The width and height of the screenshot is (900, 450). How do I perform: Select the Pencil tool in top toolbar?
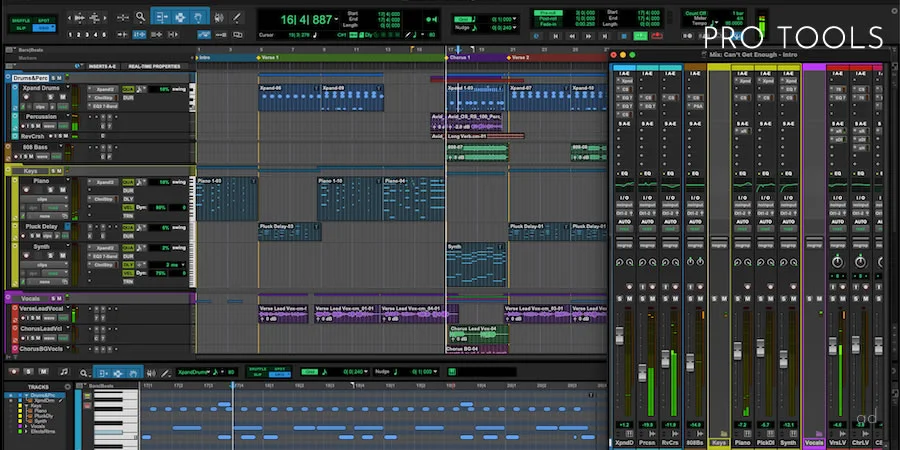(236, 17)
